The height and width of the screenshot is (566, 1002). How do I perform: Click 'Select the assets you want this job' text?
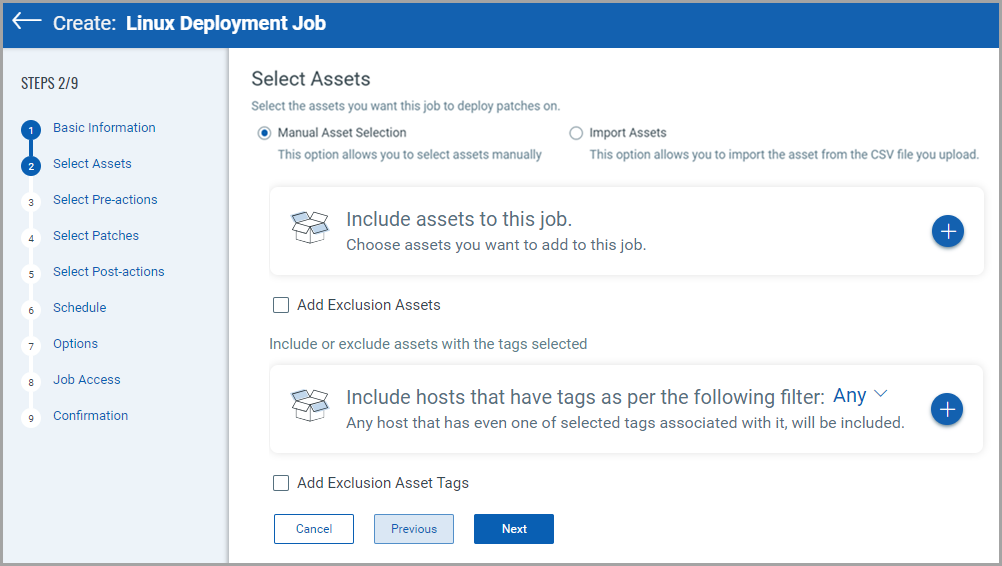tap(405, 106)
